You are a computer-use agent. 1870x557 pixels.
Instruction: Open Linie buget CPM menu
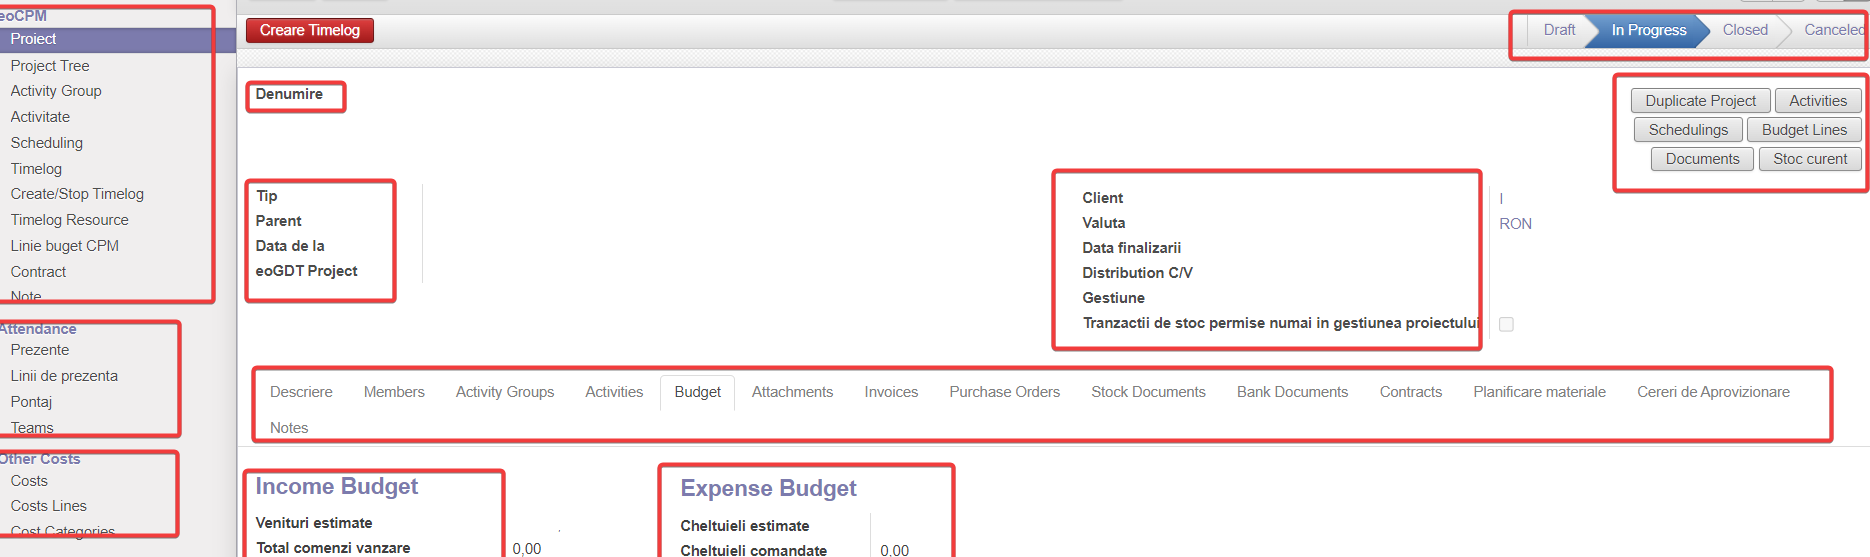64,246
